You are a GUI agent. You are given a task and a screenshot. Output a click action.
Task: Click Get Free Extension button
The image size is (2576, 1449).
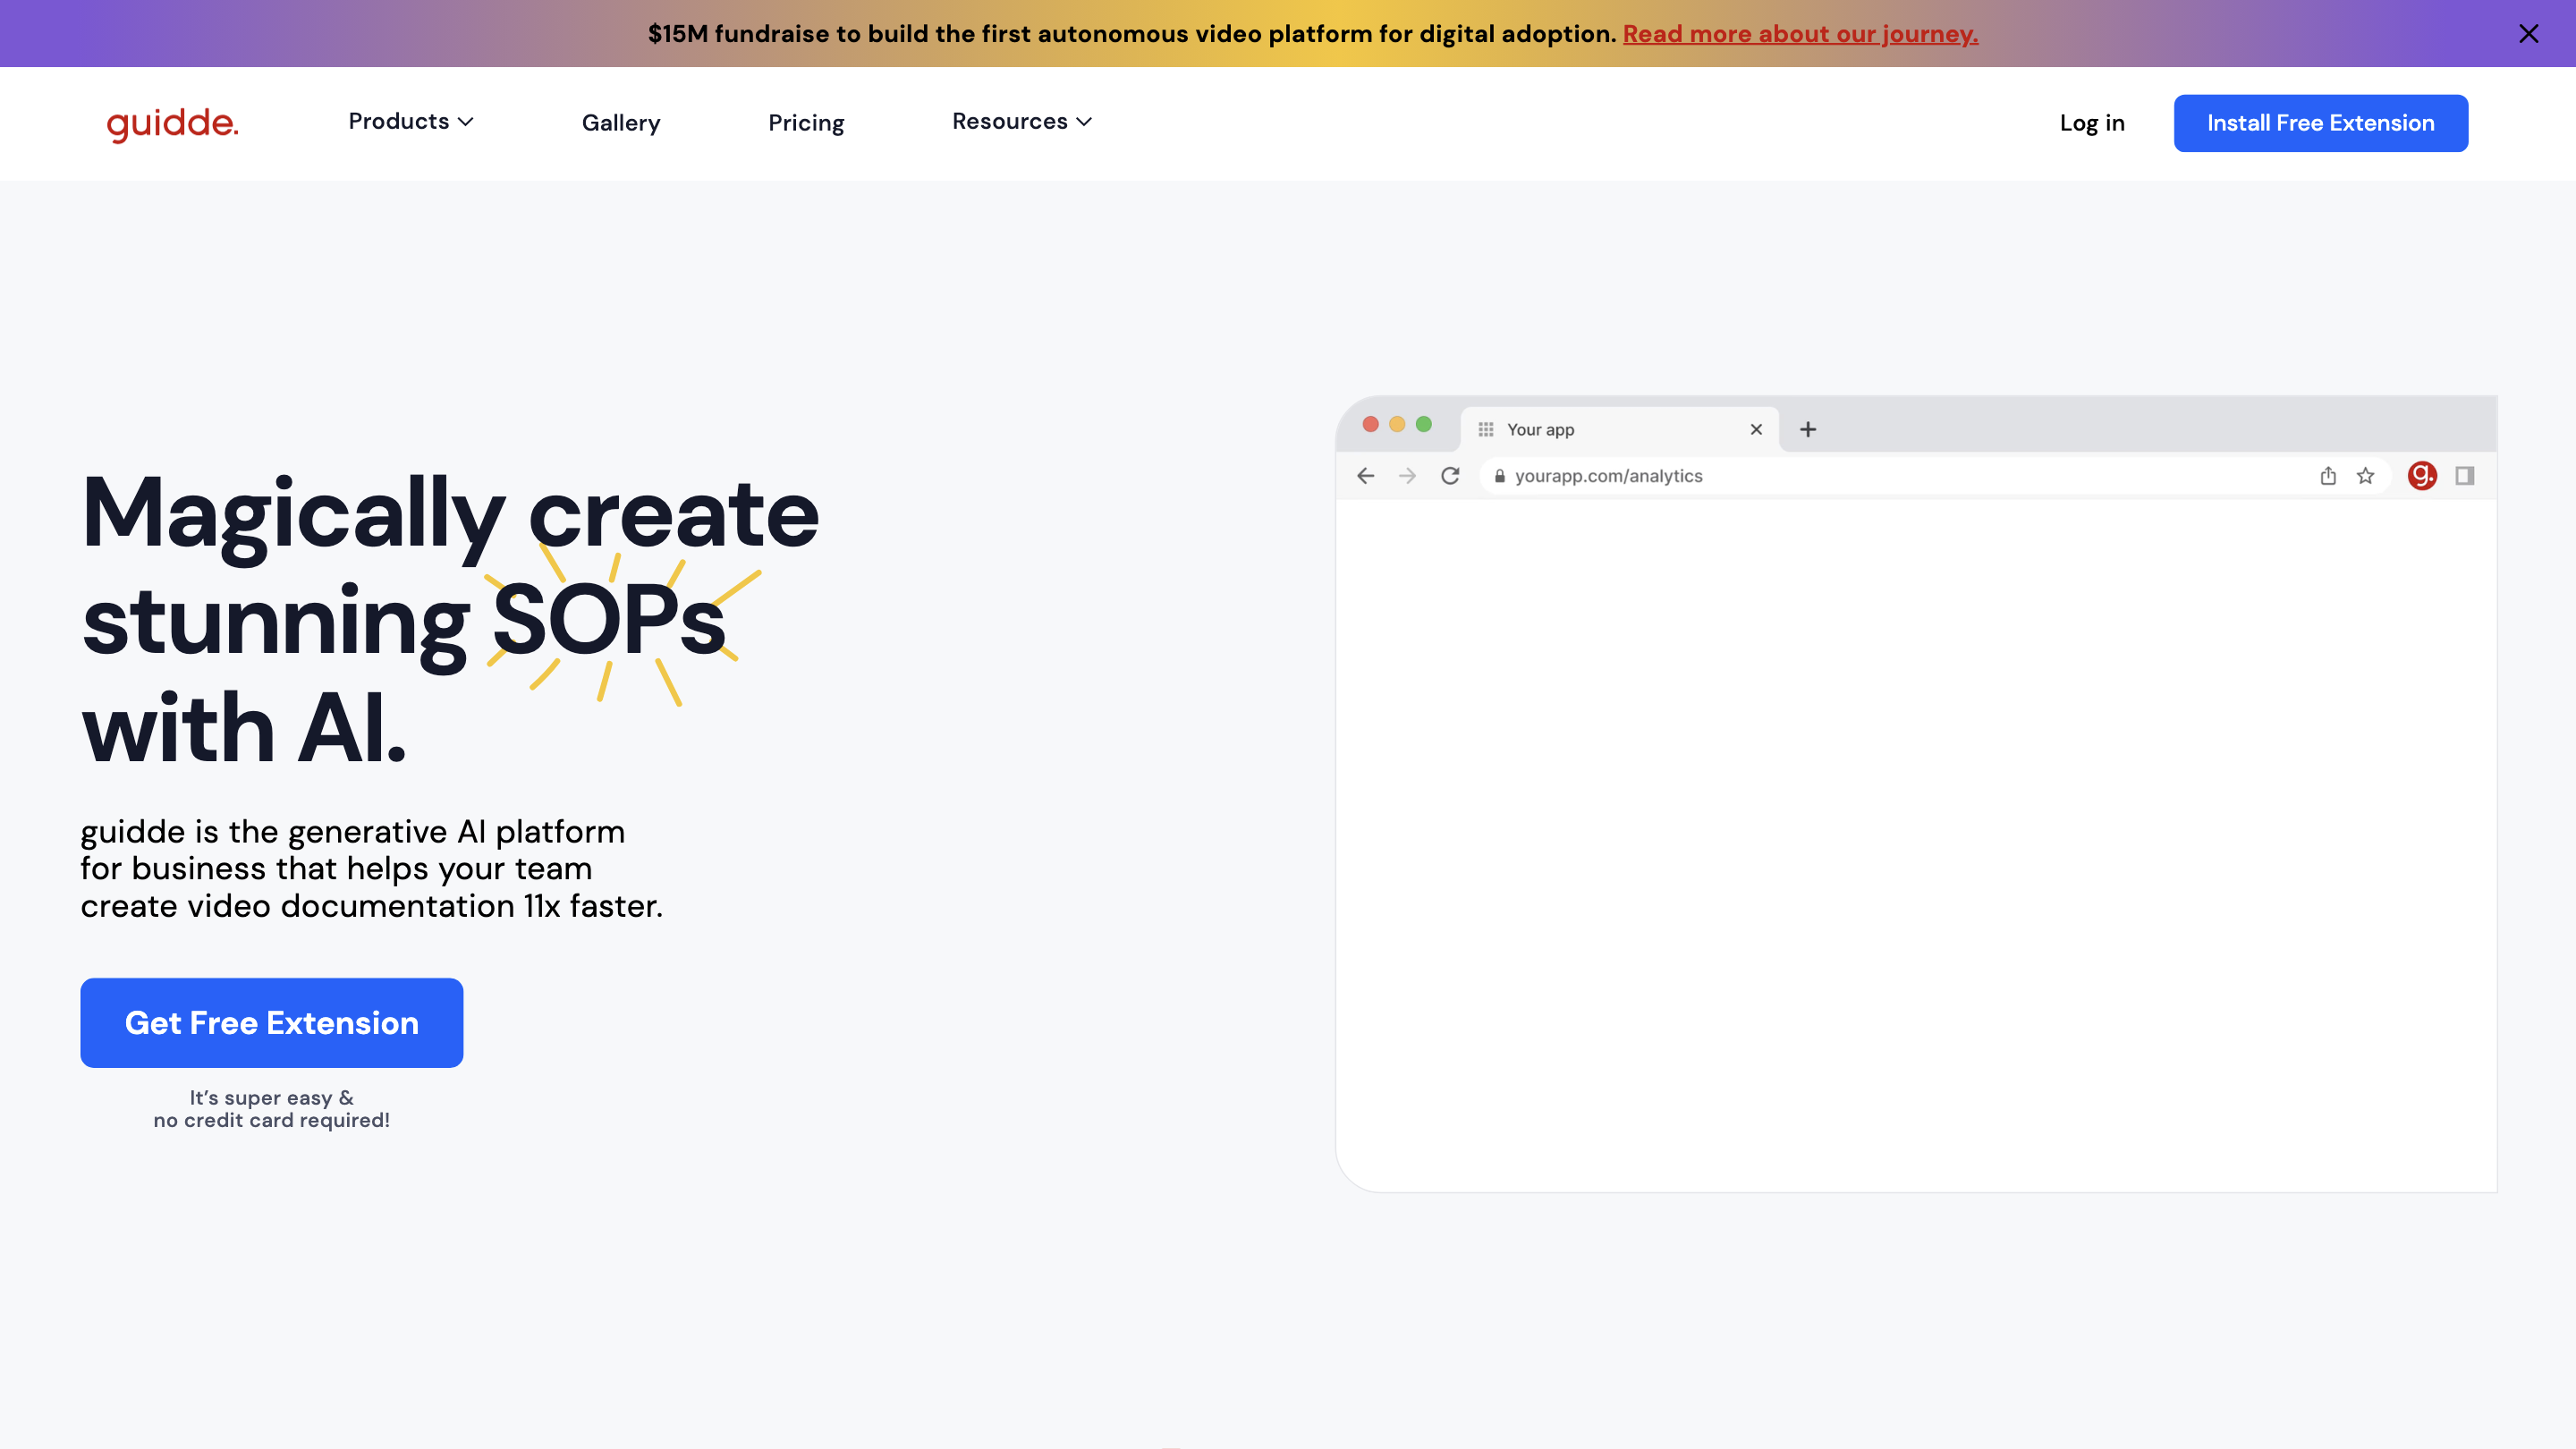tap(271, 1022)
